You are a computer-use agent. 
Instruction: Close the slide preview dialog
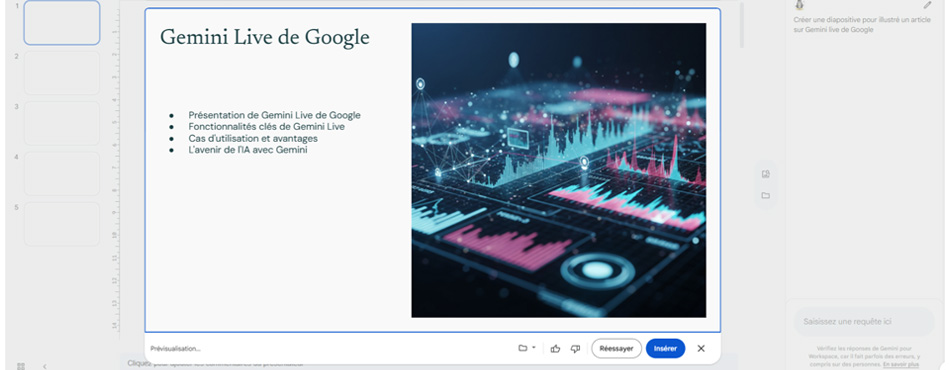tap(701, 348)
